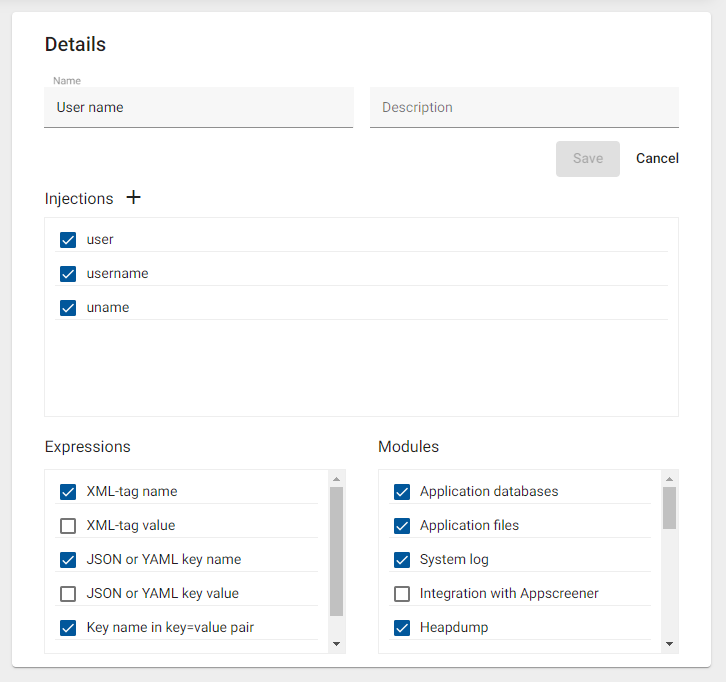
Task: Toggle JSON or YAML key name checkbox
Action: tap(68, 560)
